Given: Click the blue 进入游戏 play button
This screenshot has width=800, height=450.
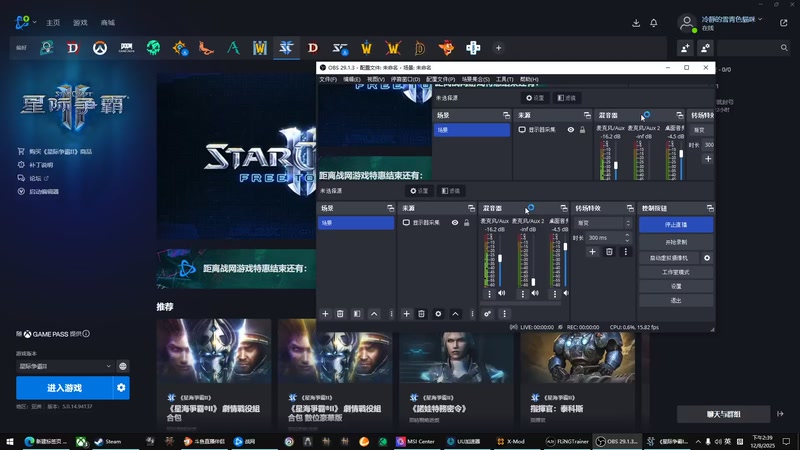Looking at the screenshot, I should (64, 388).
